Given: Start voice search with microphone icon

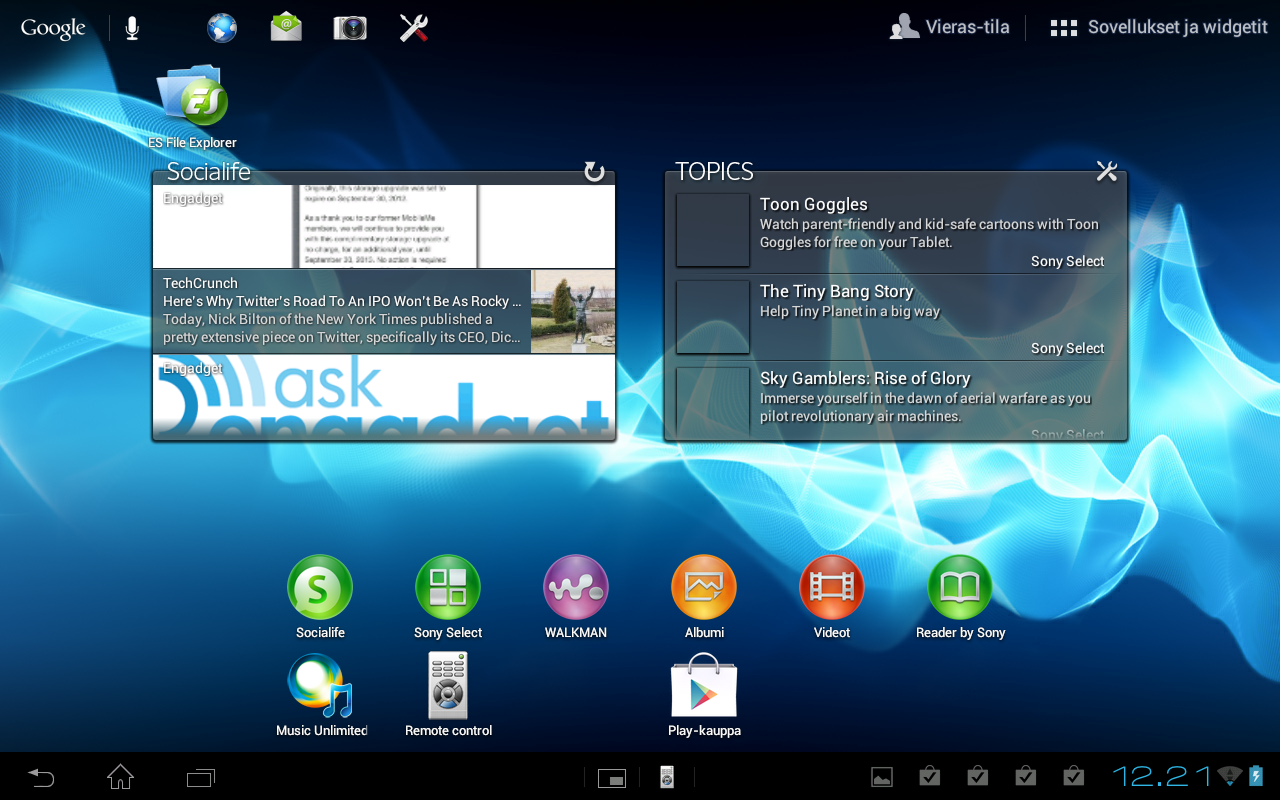Looking at the screenshot, I should coord(132,28).
